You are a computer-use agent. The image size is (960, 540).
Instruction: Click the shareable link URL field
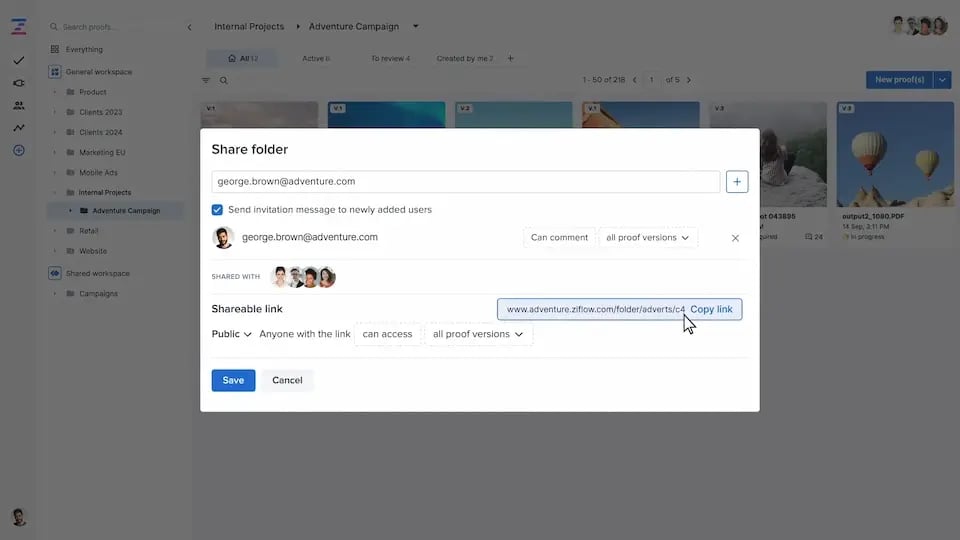click(x=595, y=309)
